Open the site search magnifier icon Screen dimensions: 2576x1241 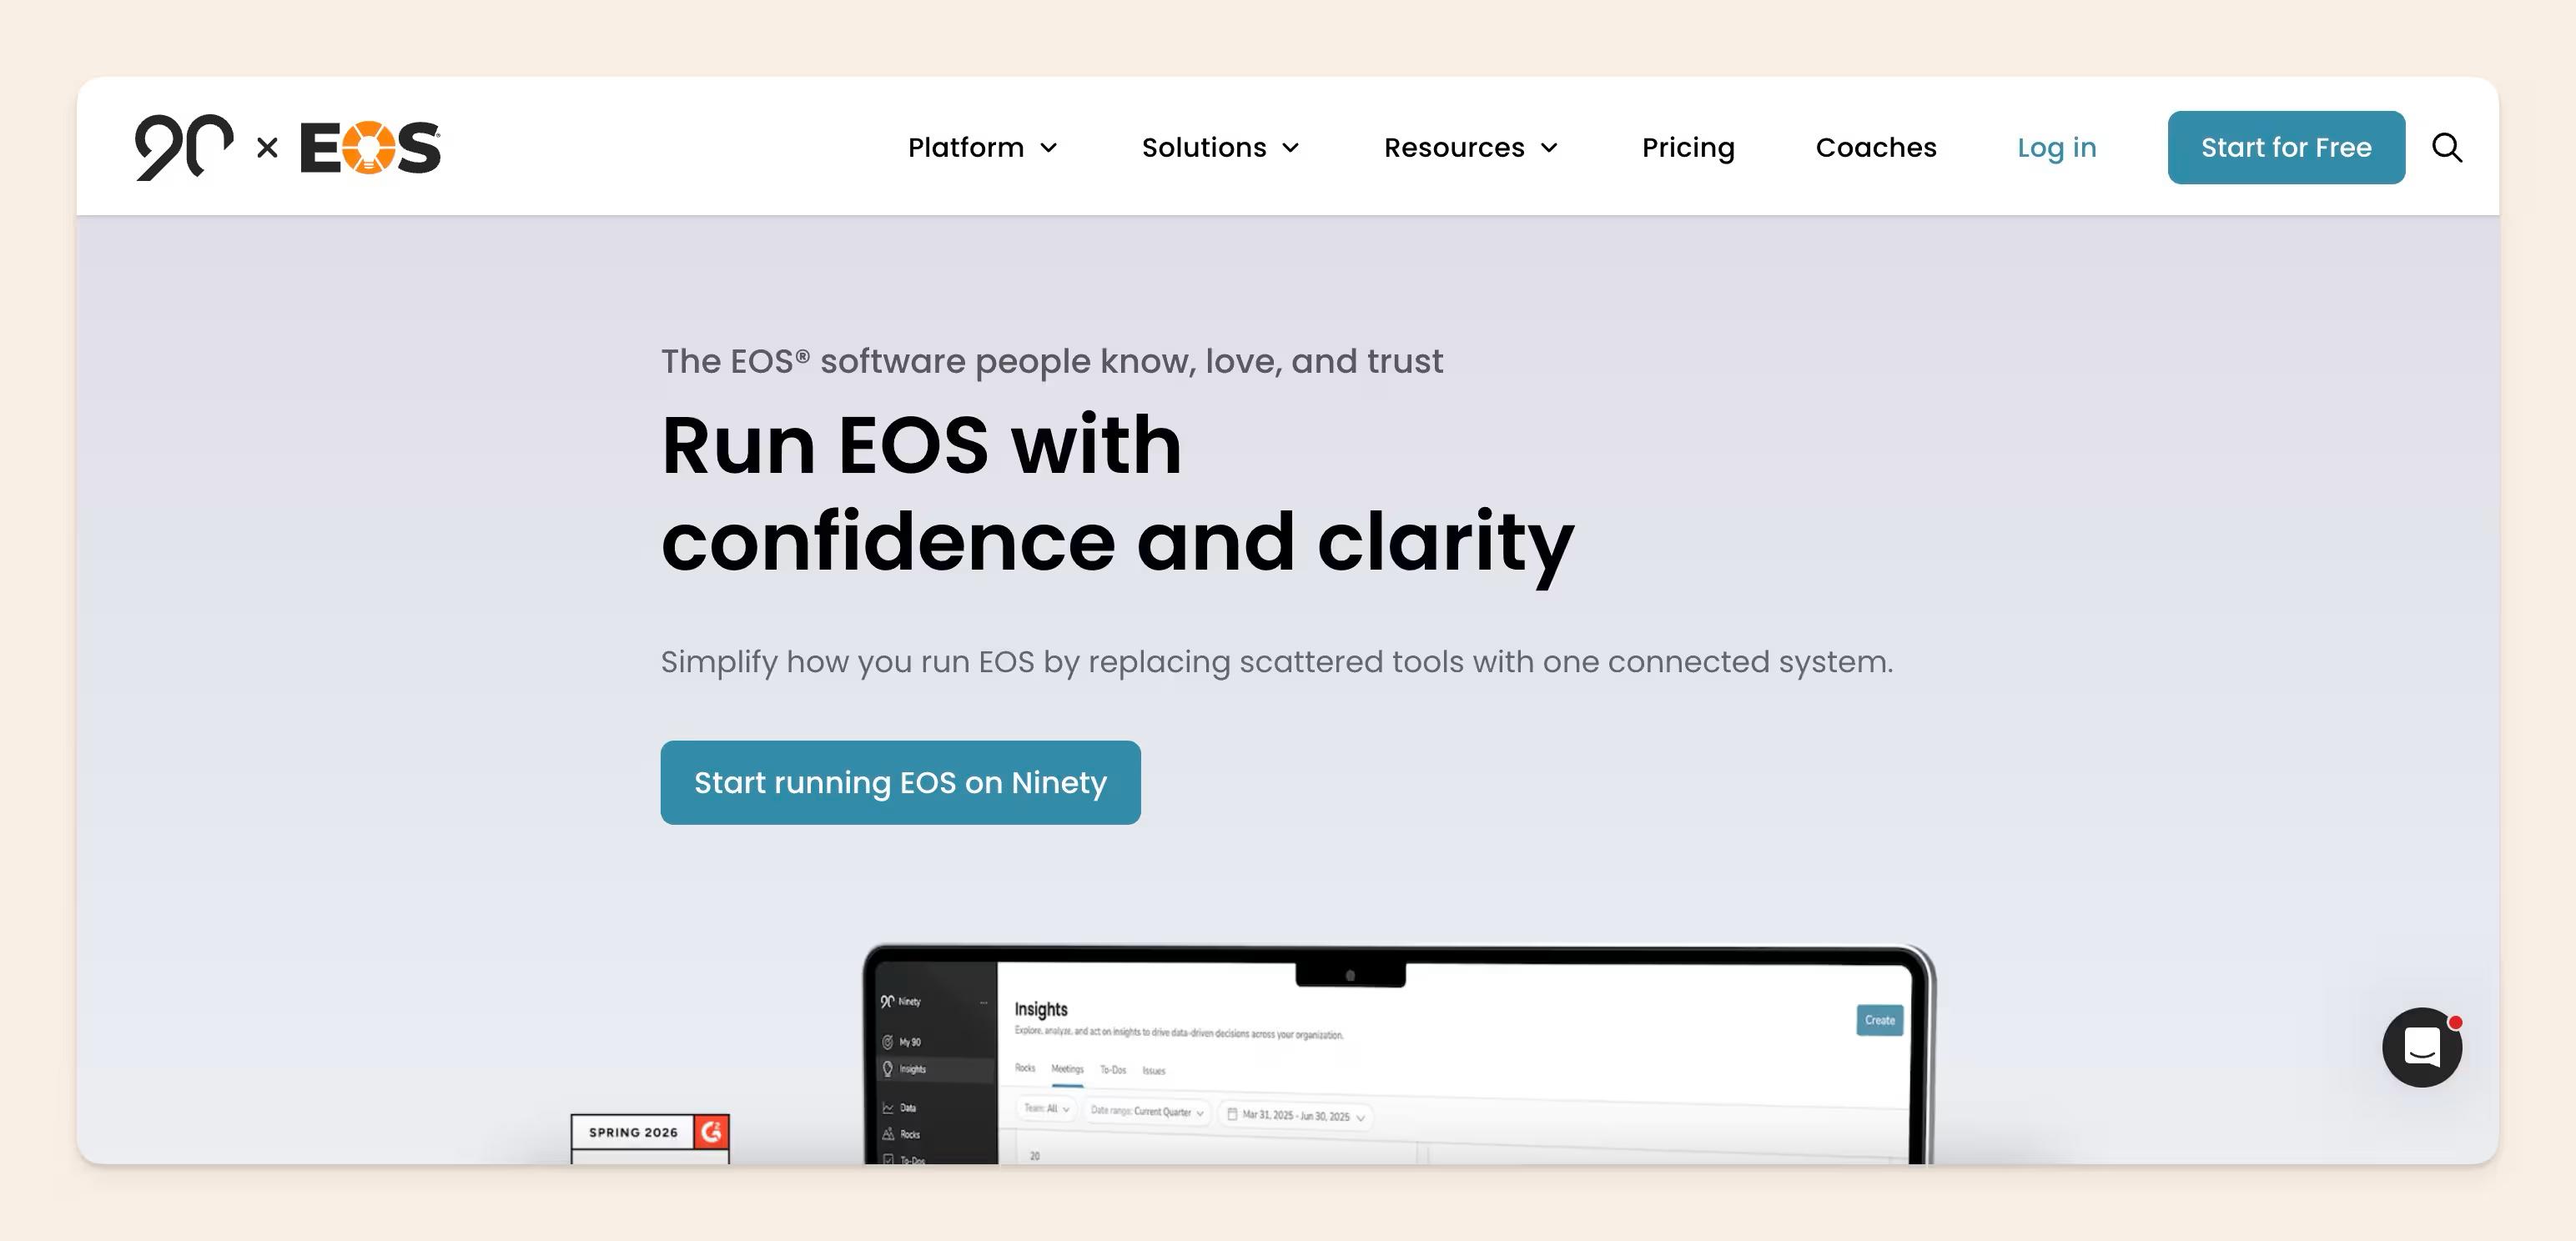click(2447, 147)
